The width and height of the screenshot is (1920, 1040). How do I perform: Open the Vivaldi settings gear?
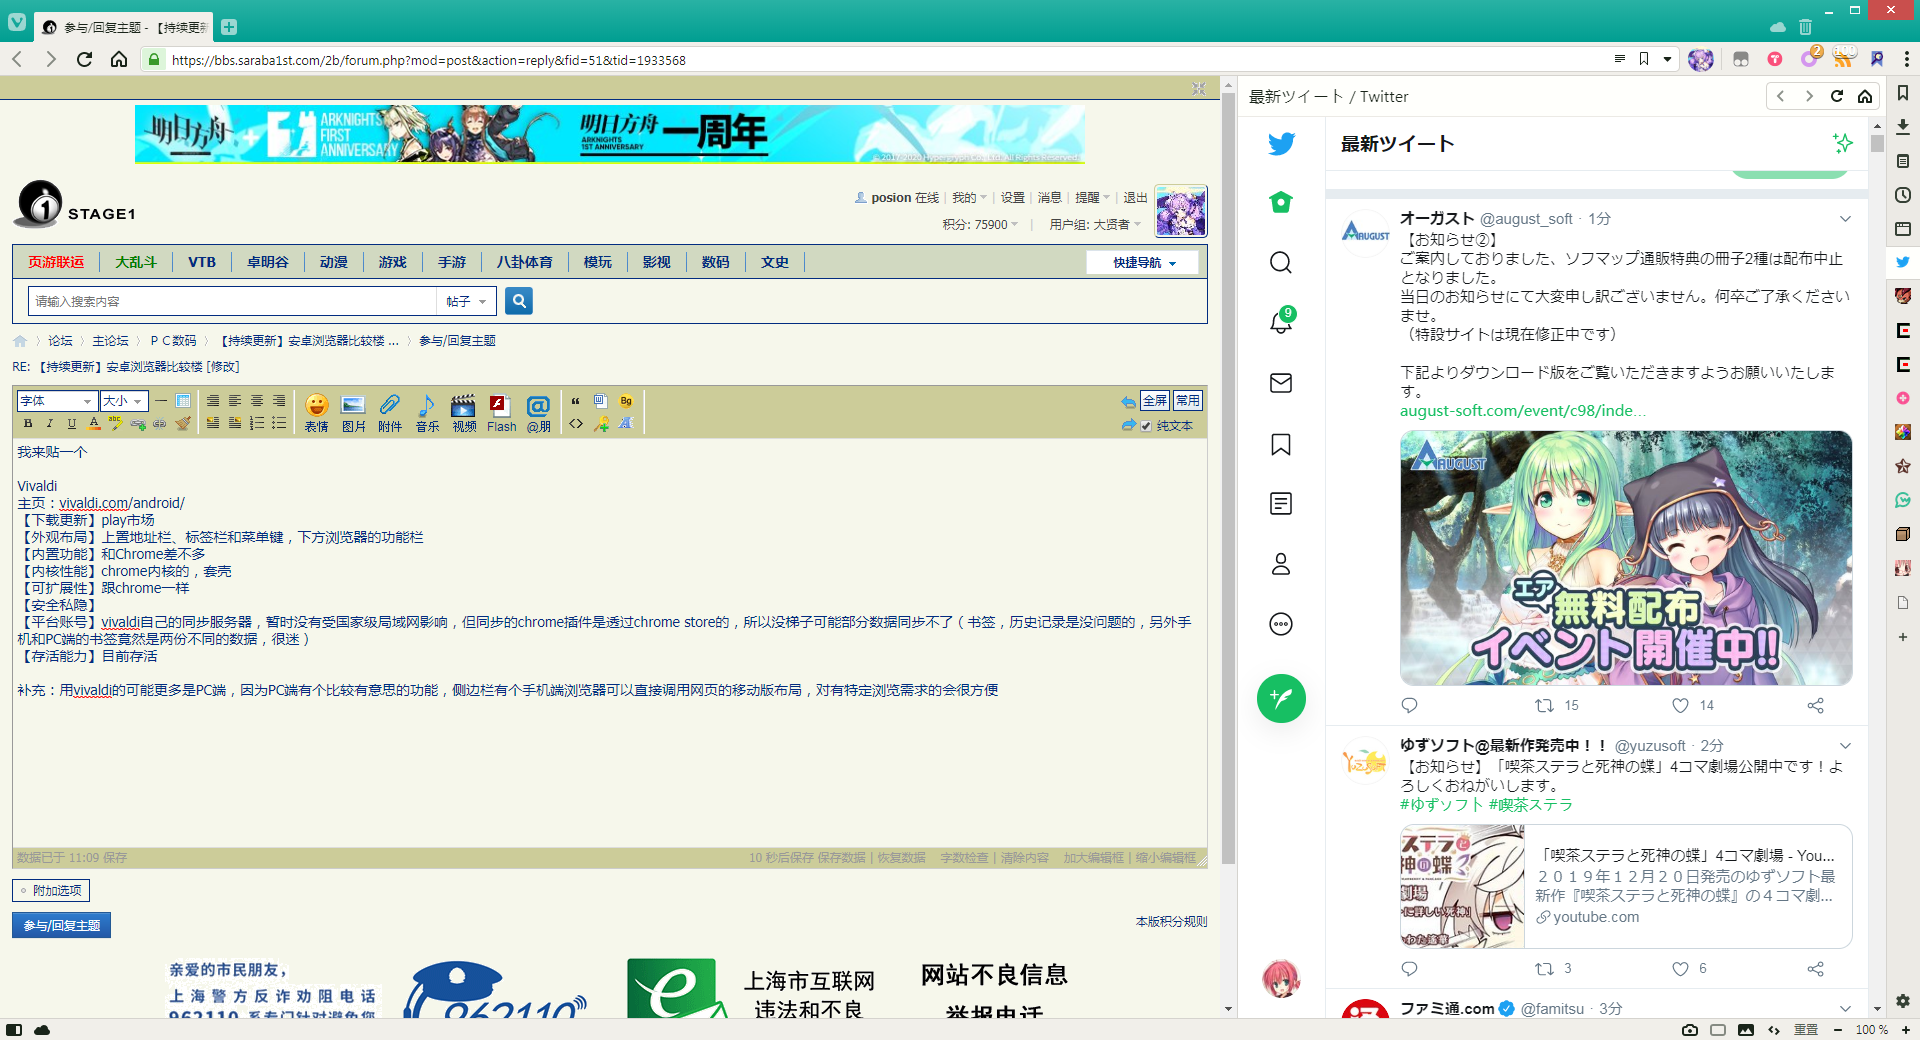point(1903,1001)
